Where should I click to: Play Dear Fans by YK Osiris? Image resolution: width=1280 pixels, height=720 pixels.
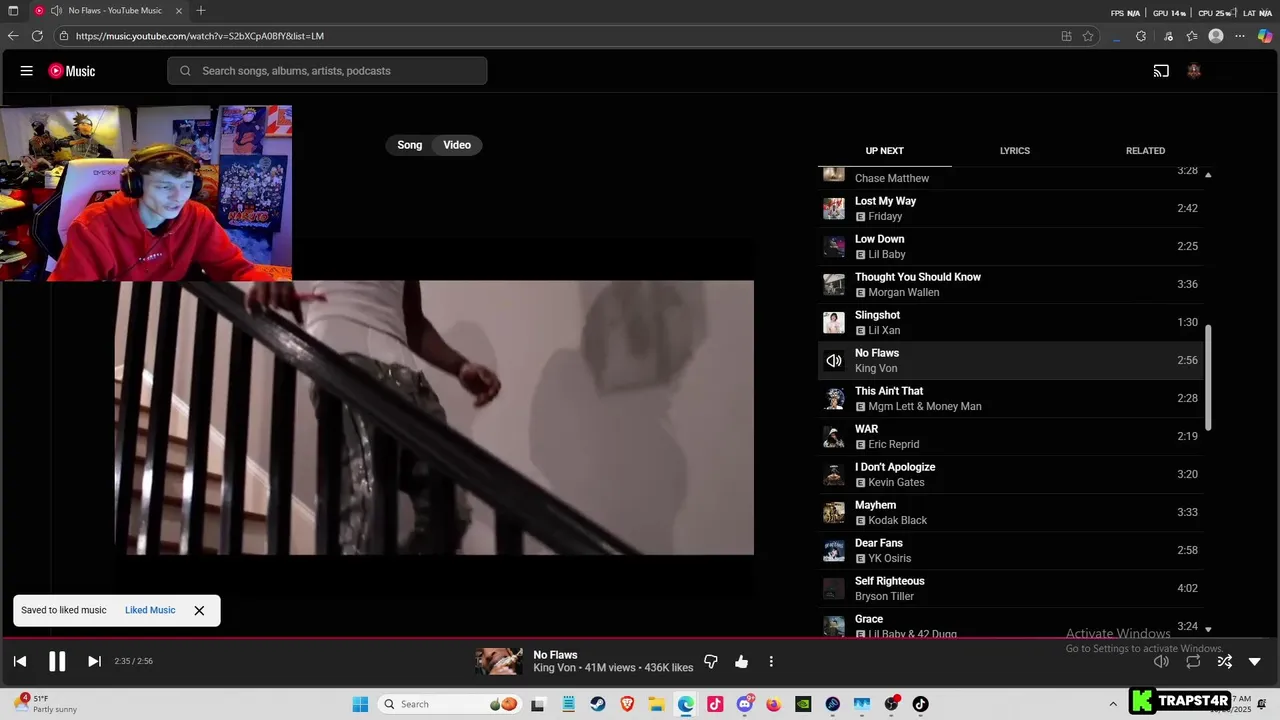(1010, 550)
